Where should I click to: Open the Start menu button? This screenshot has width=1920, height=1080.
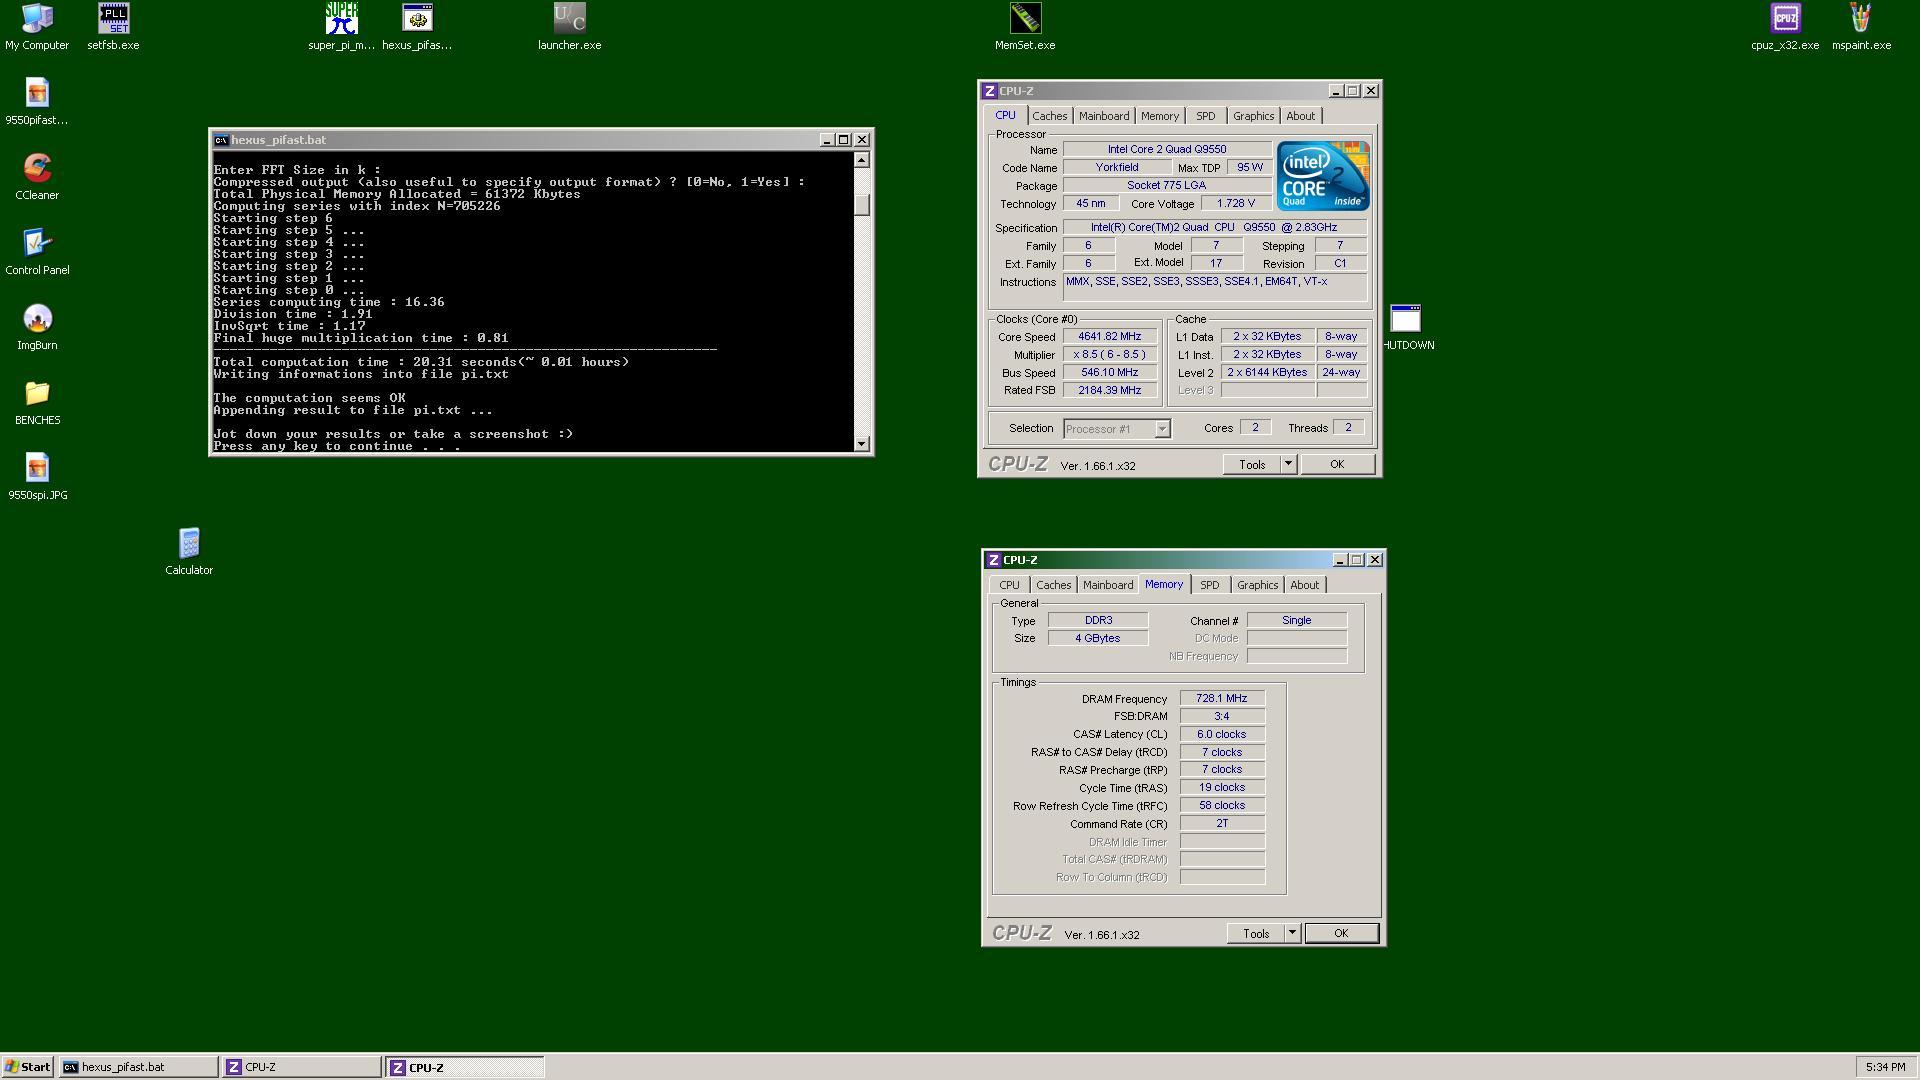[x=28, y=1067]
